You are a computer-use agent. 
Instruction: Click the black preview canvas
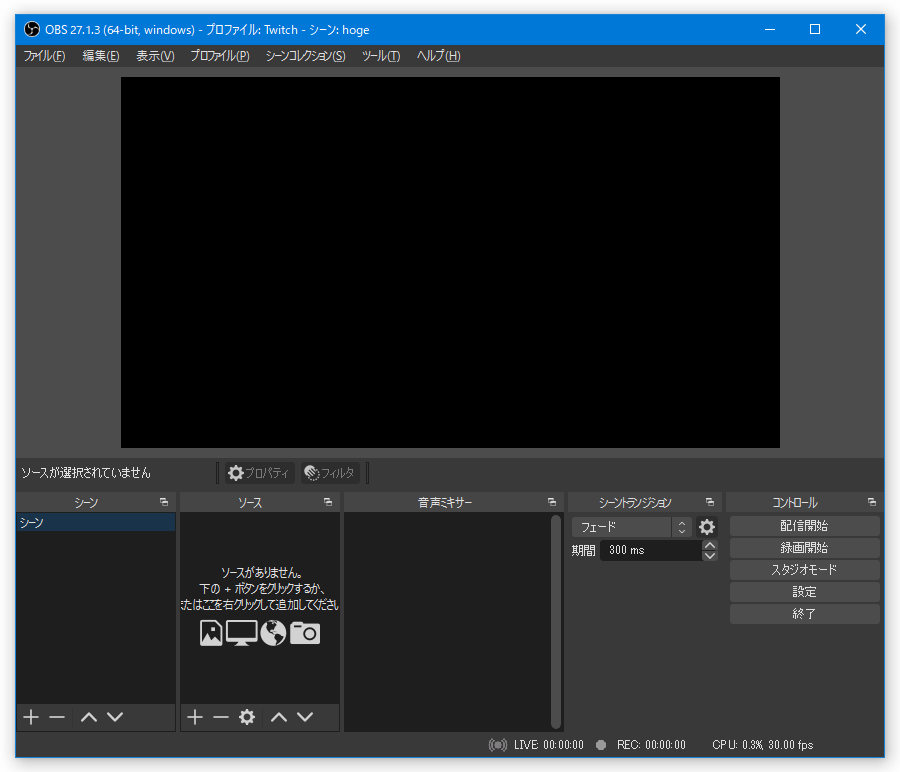450,262
